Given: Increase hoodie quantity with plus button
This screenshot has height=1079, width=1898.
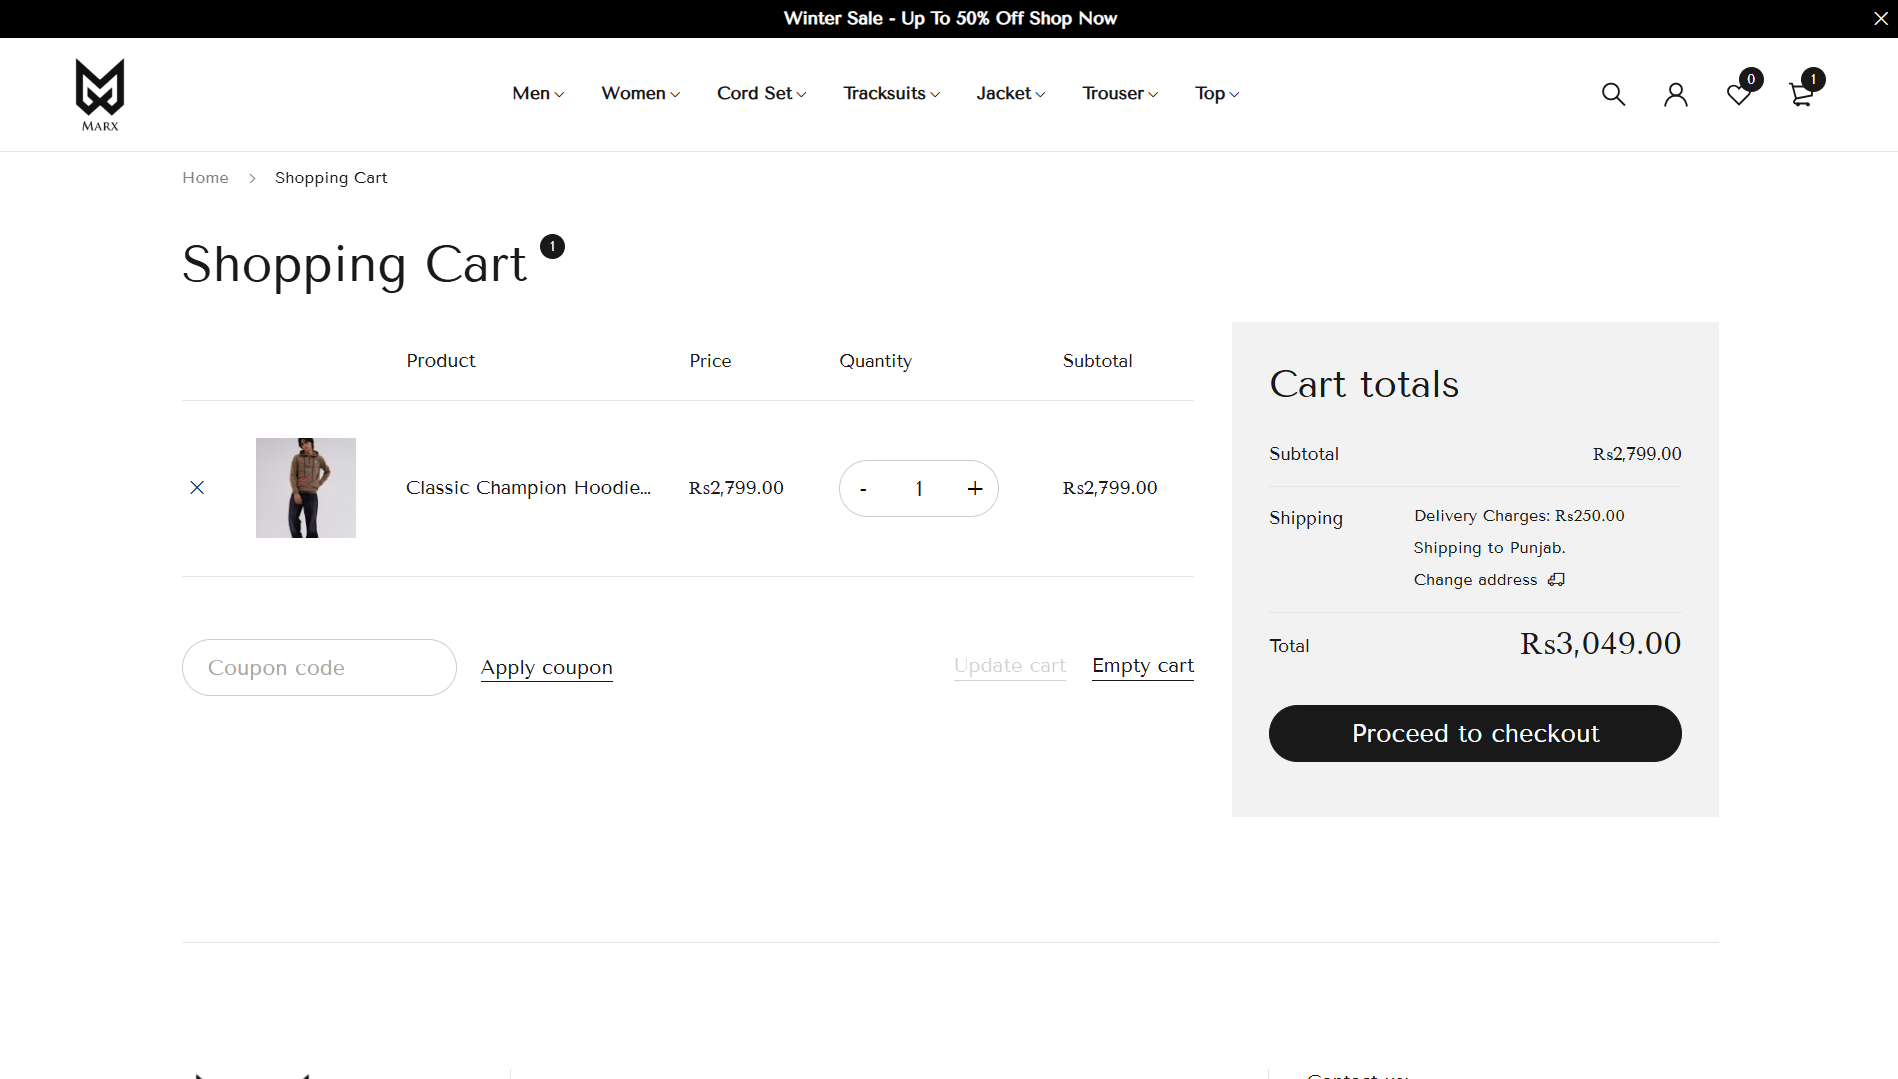Looking at the screenshot, I should 975,488.
